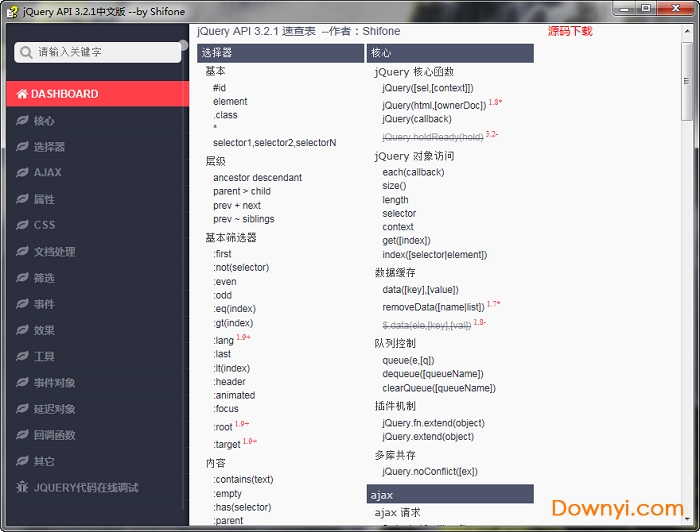Click the leaf icon beside 效果

[22, 330]
